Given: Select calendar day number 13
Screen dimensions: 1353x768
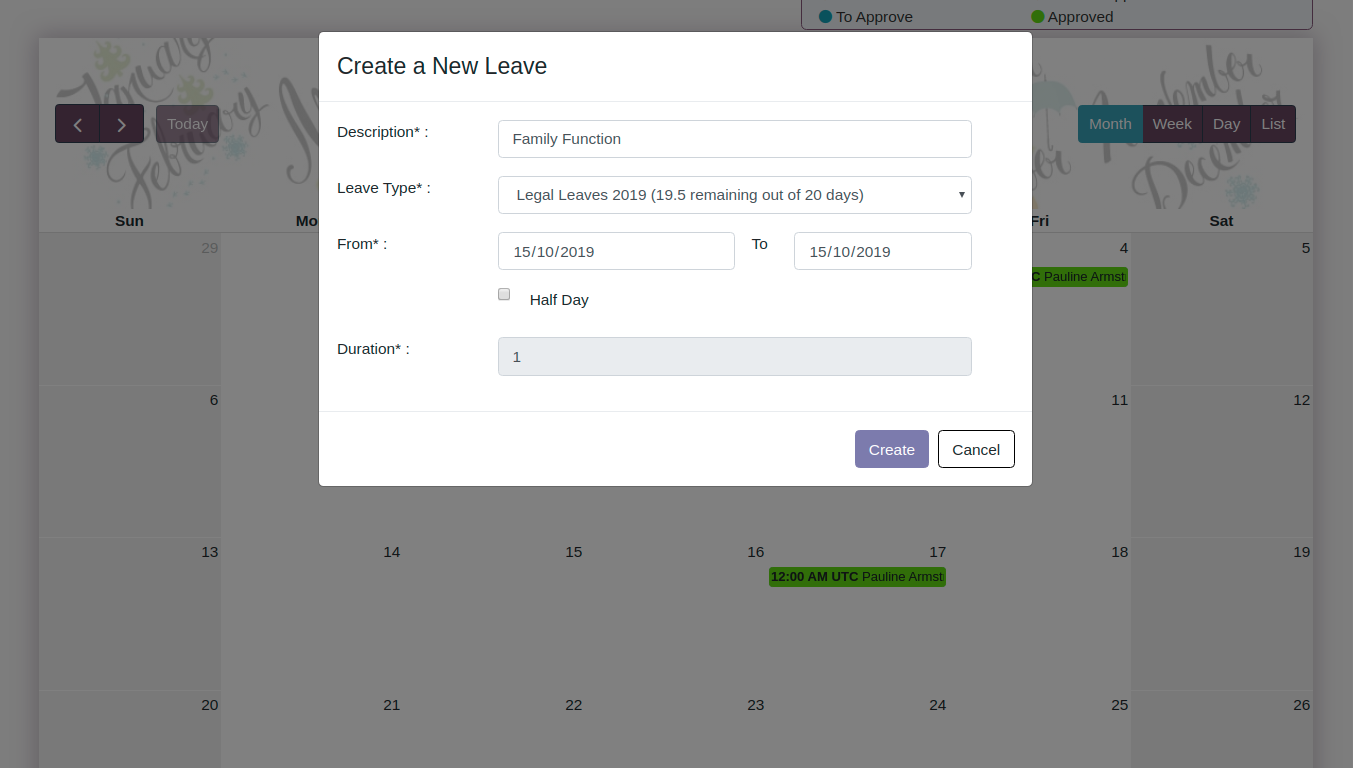Looking at the screenshot, I should [x=209, y=552].
